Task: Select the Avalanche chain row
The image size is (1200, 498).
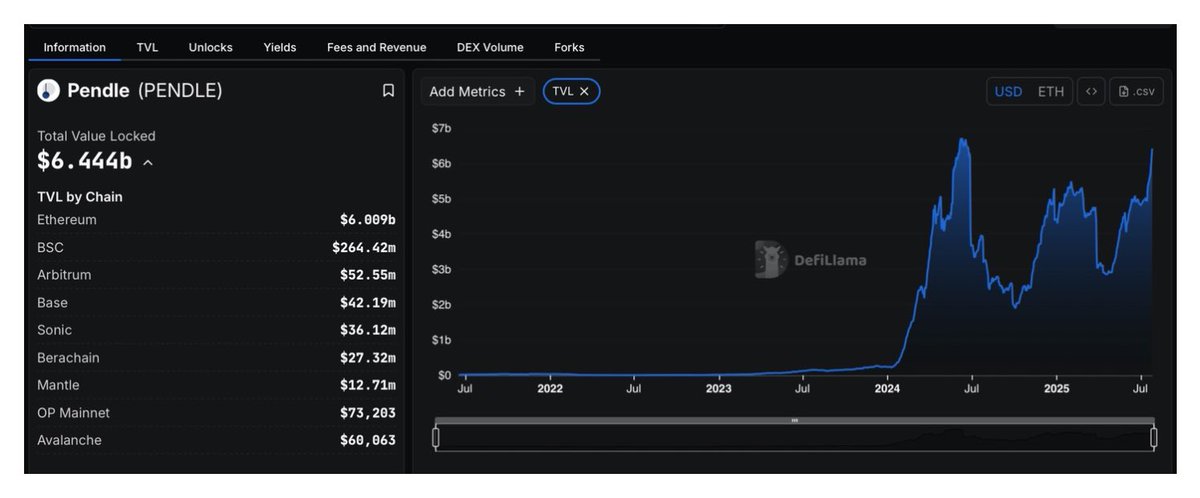Action: 216,440
